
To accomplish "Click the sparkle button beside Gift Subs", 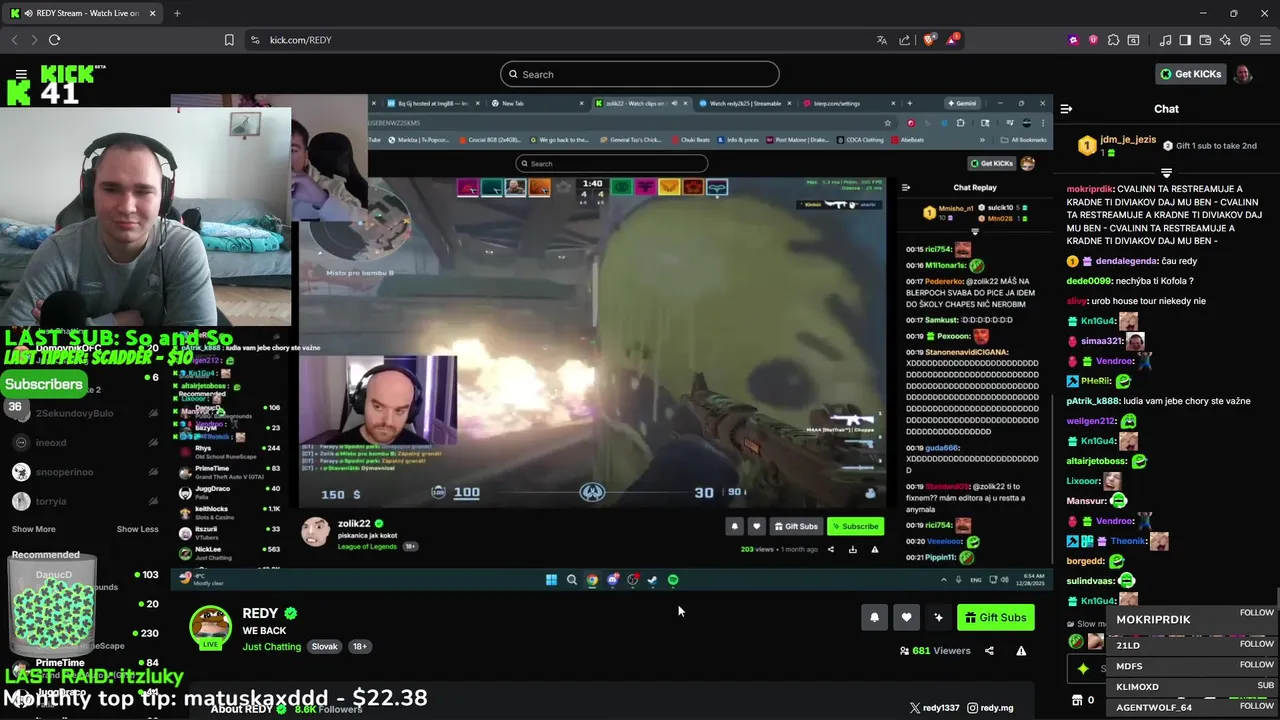I will tap(938, 618).
